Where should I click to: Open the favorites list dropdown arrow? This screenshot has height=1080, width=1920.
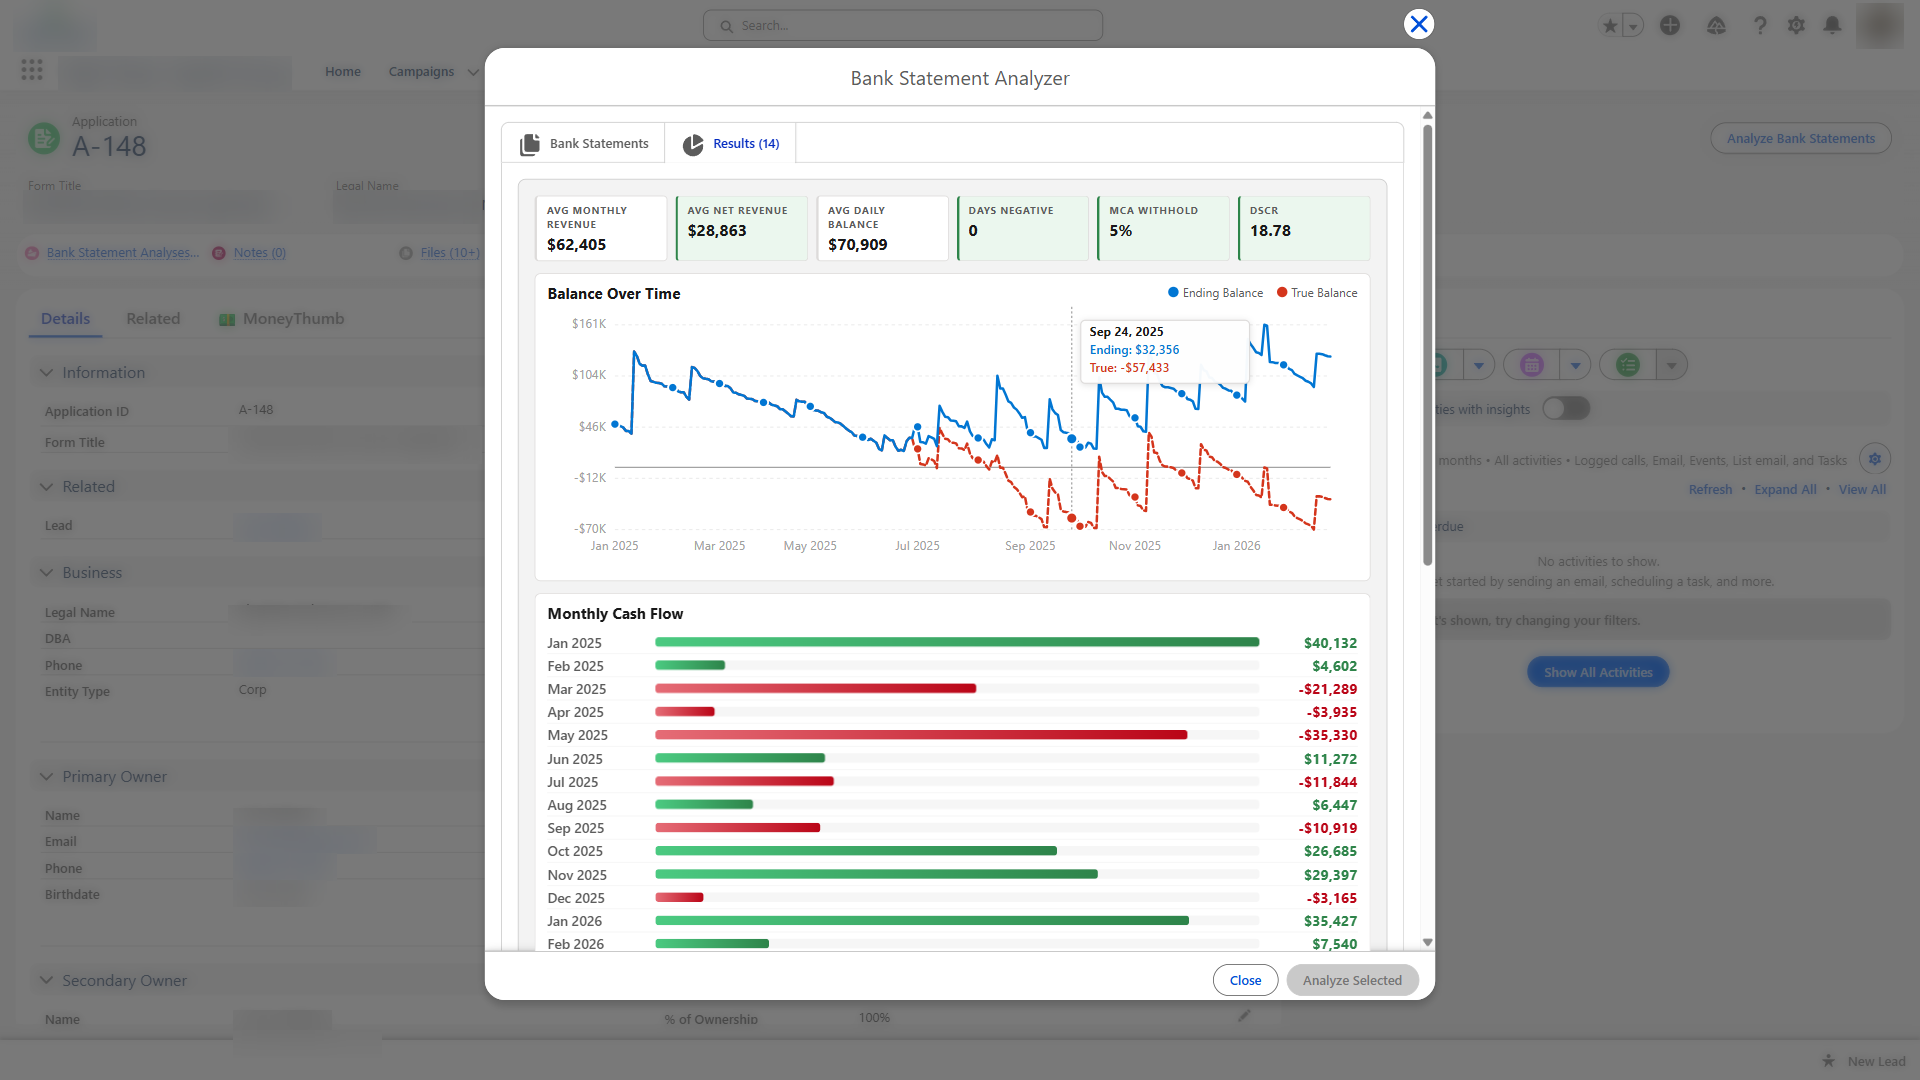(1633, 26)
